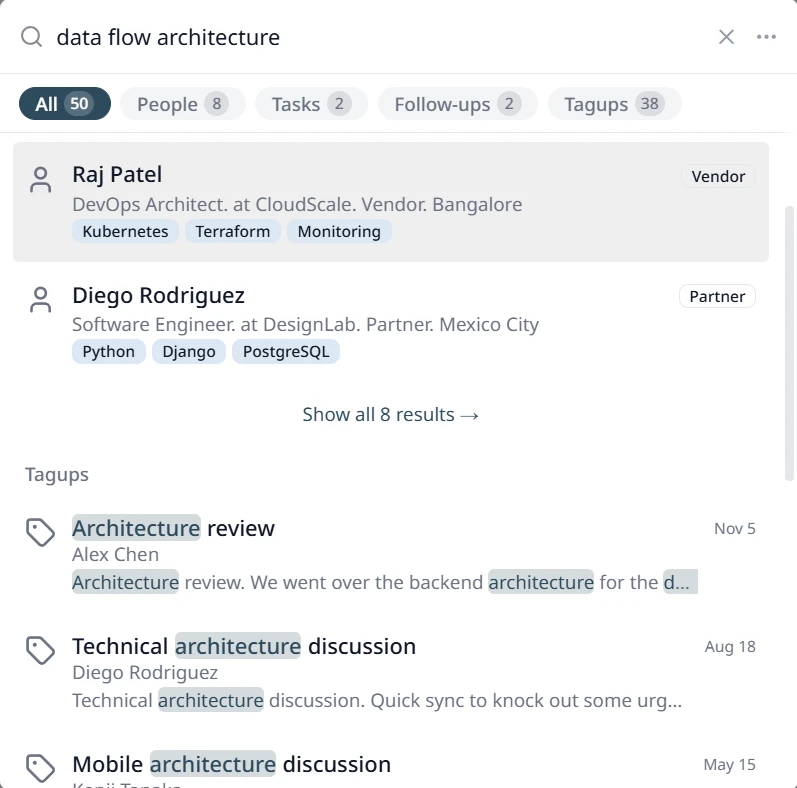Click the results list vertical scrollbar
Viewport: 797px width, 788px height.
pyautogui.click(x=789, y=343)
